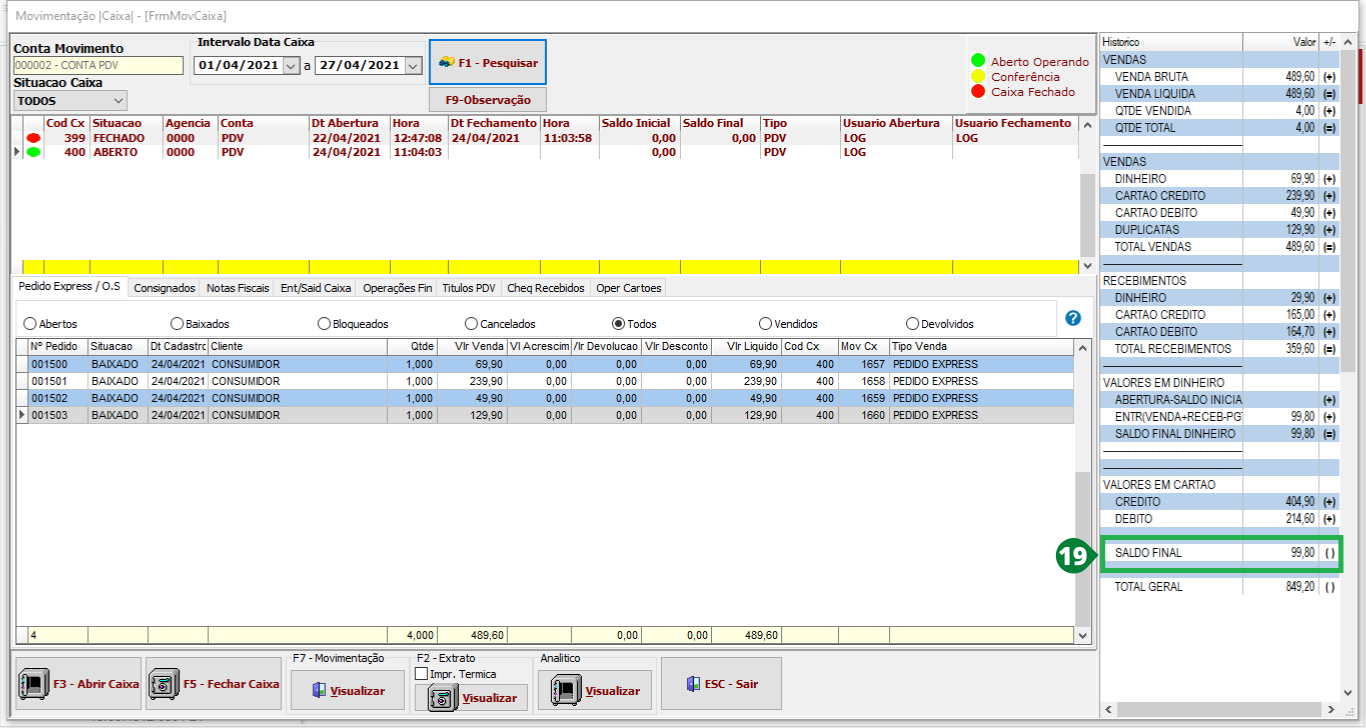Click the Mov Cx value 1658
Viewport: 1366px width, 728px height.
[872, 381]
